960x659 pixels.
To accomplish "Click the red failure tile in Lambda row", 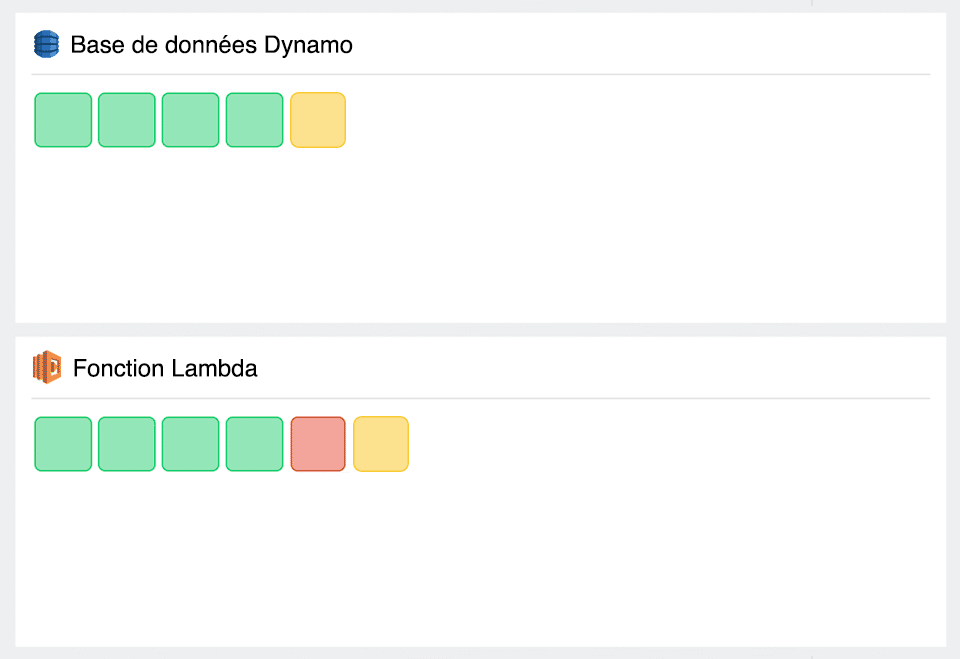I will pyautogui.click(x=317, y=443).
